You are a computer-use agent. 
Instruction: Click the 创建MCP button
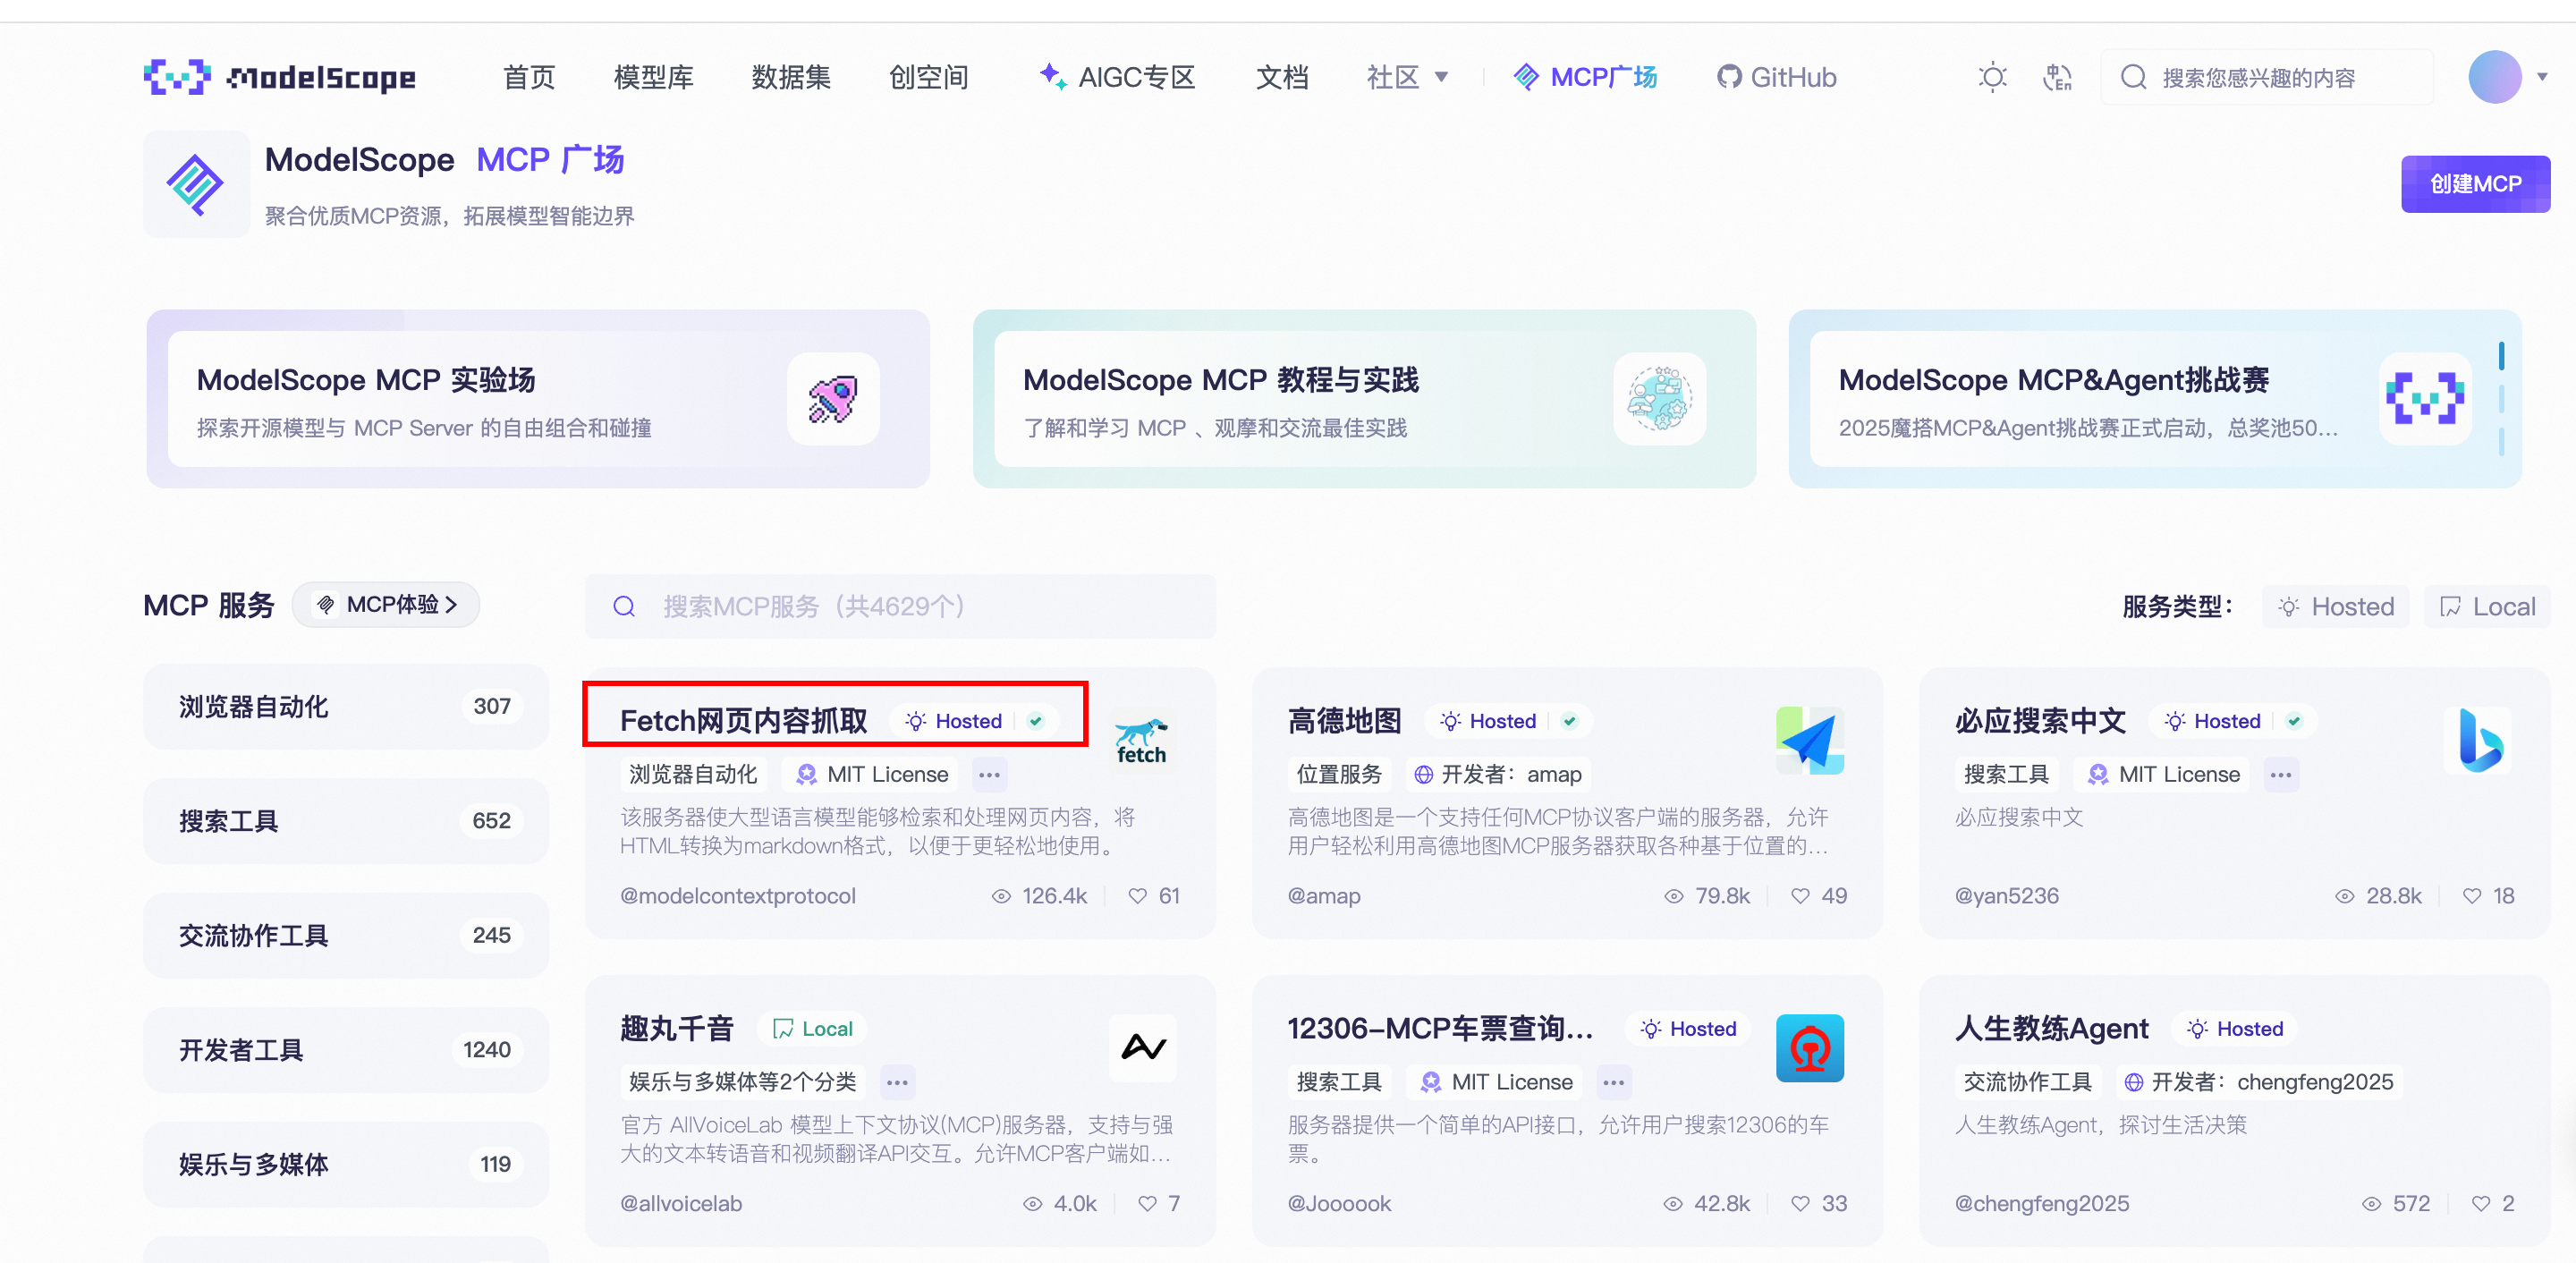coord(2475,184)
